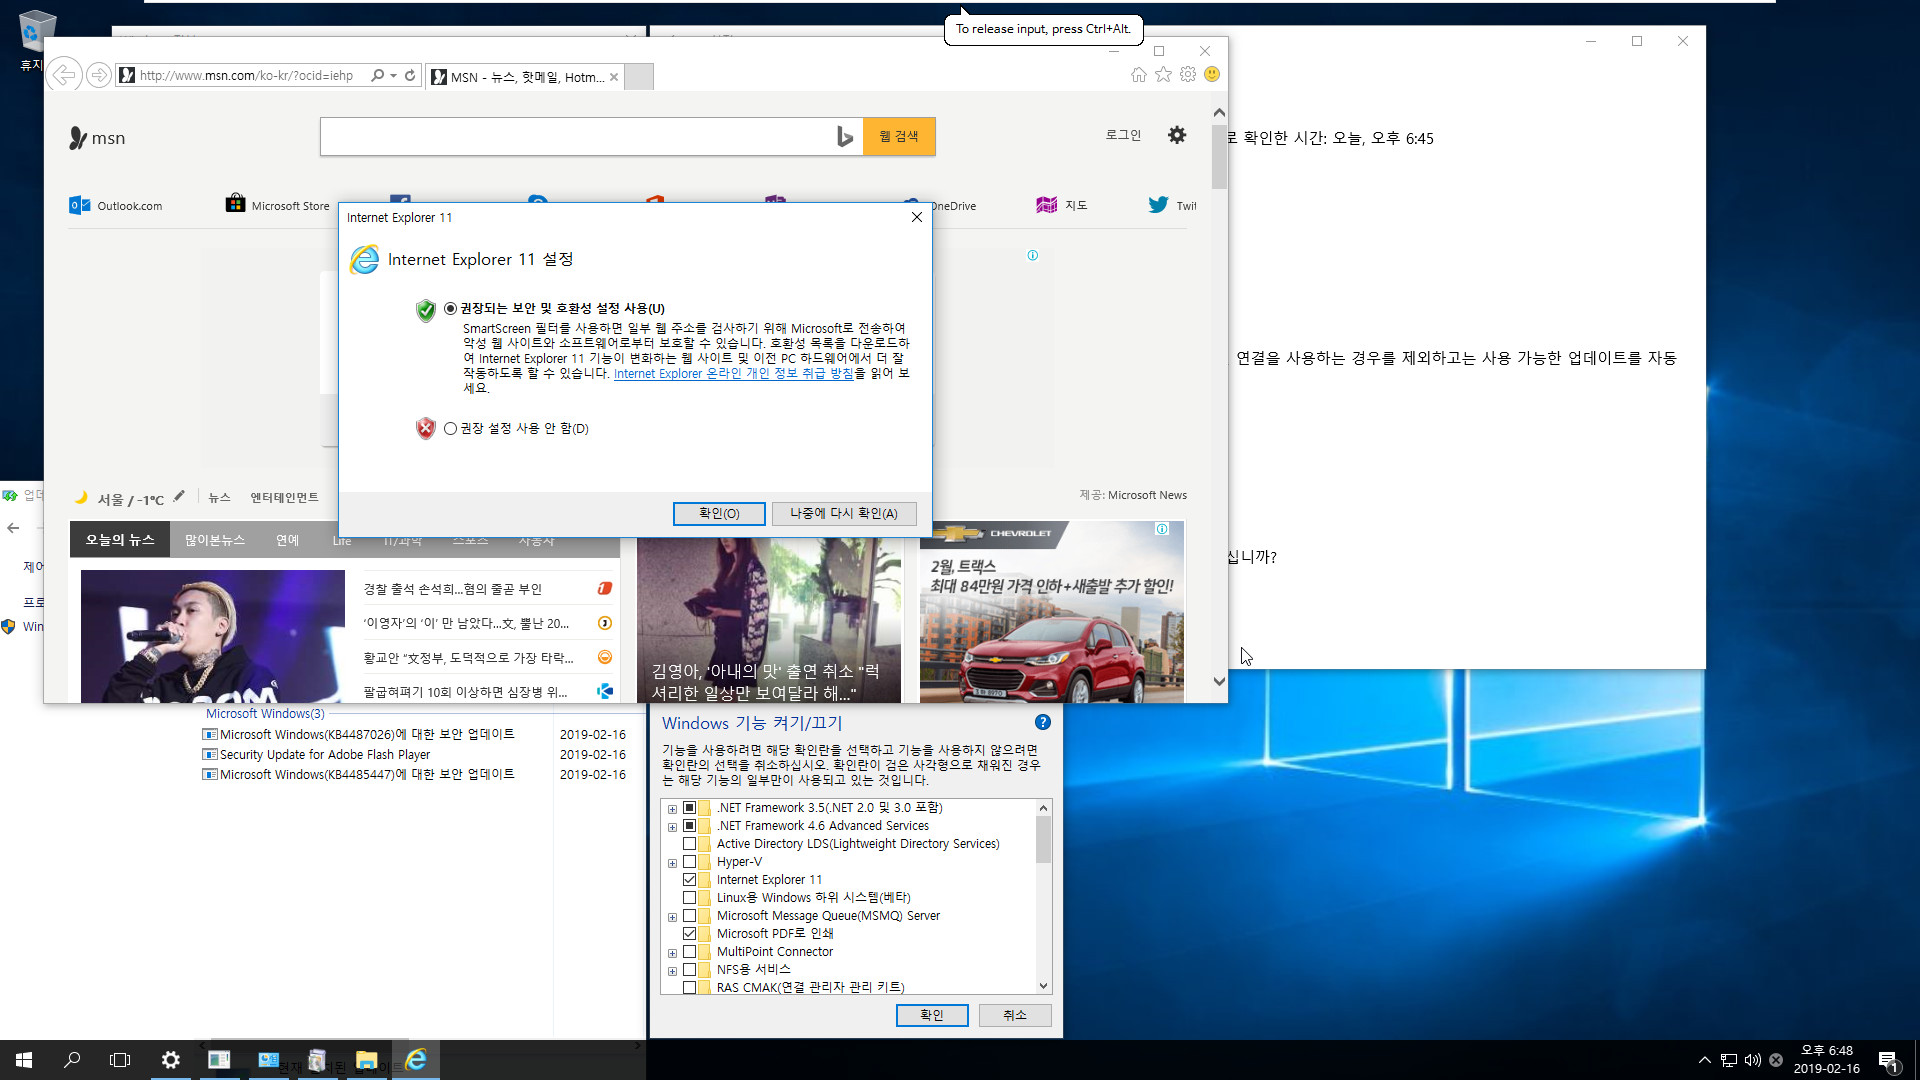Open taskbar search magnifier
The image size is (1920, 1080).
tap(72, 1060)
